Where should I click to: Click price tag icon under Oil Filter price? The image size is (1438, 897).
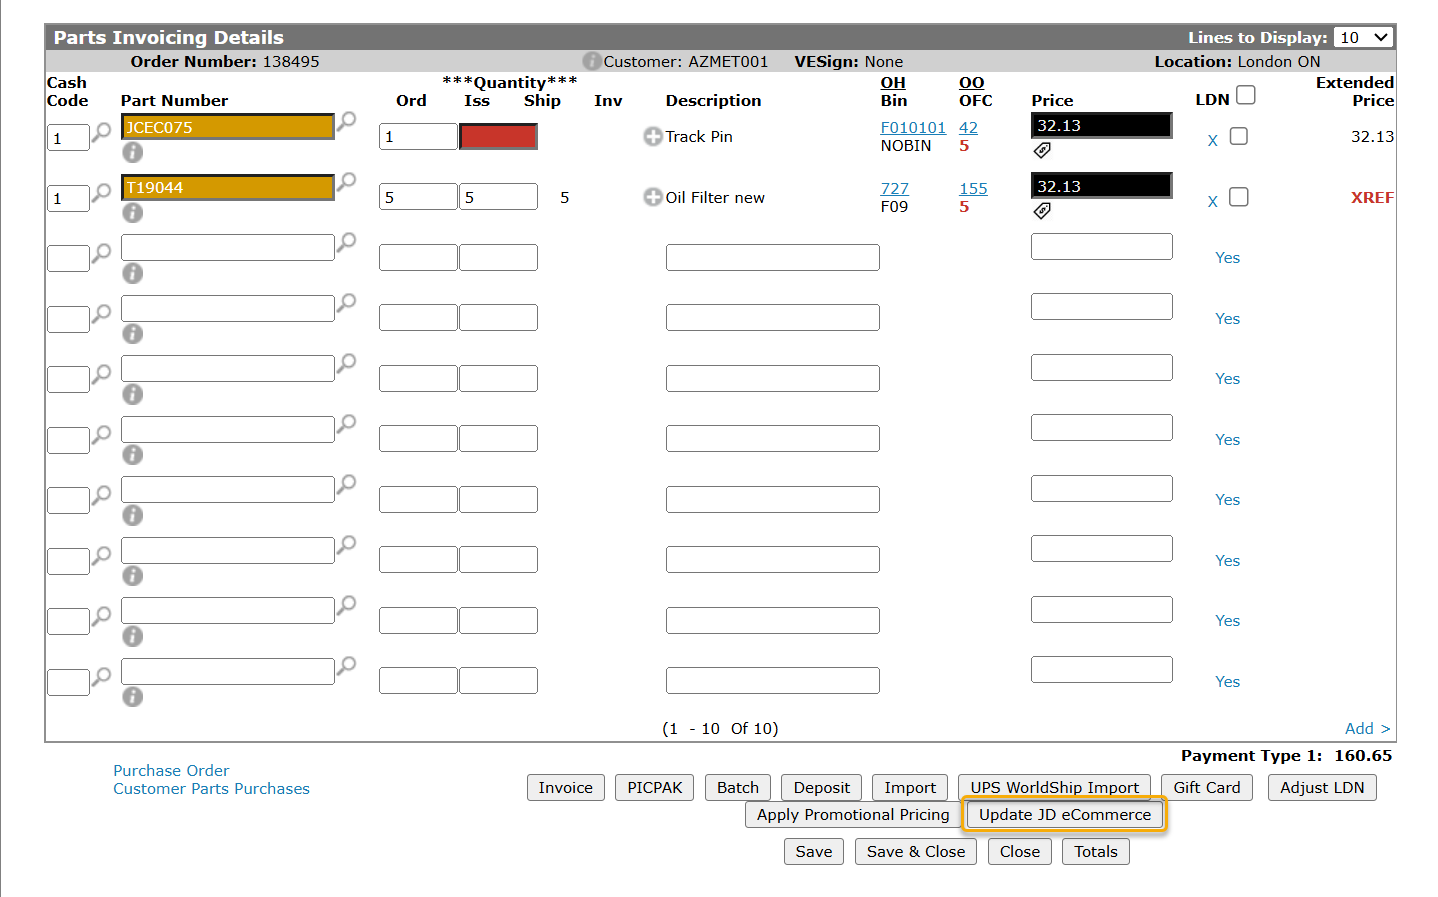pyautogui.click(x=1042, y=211)
